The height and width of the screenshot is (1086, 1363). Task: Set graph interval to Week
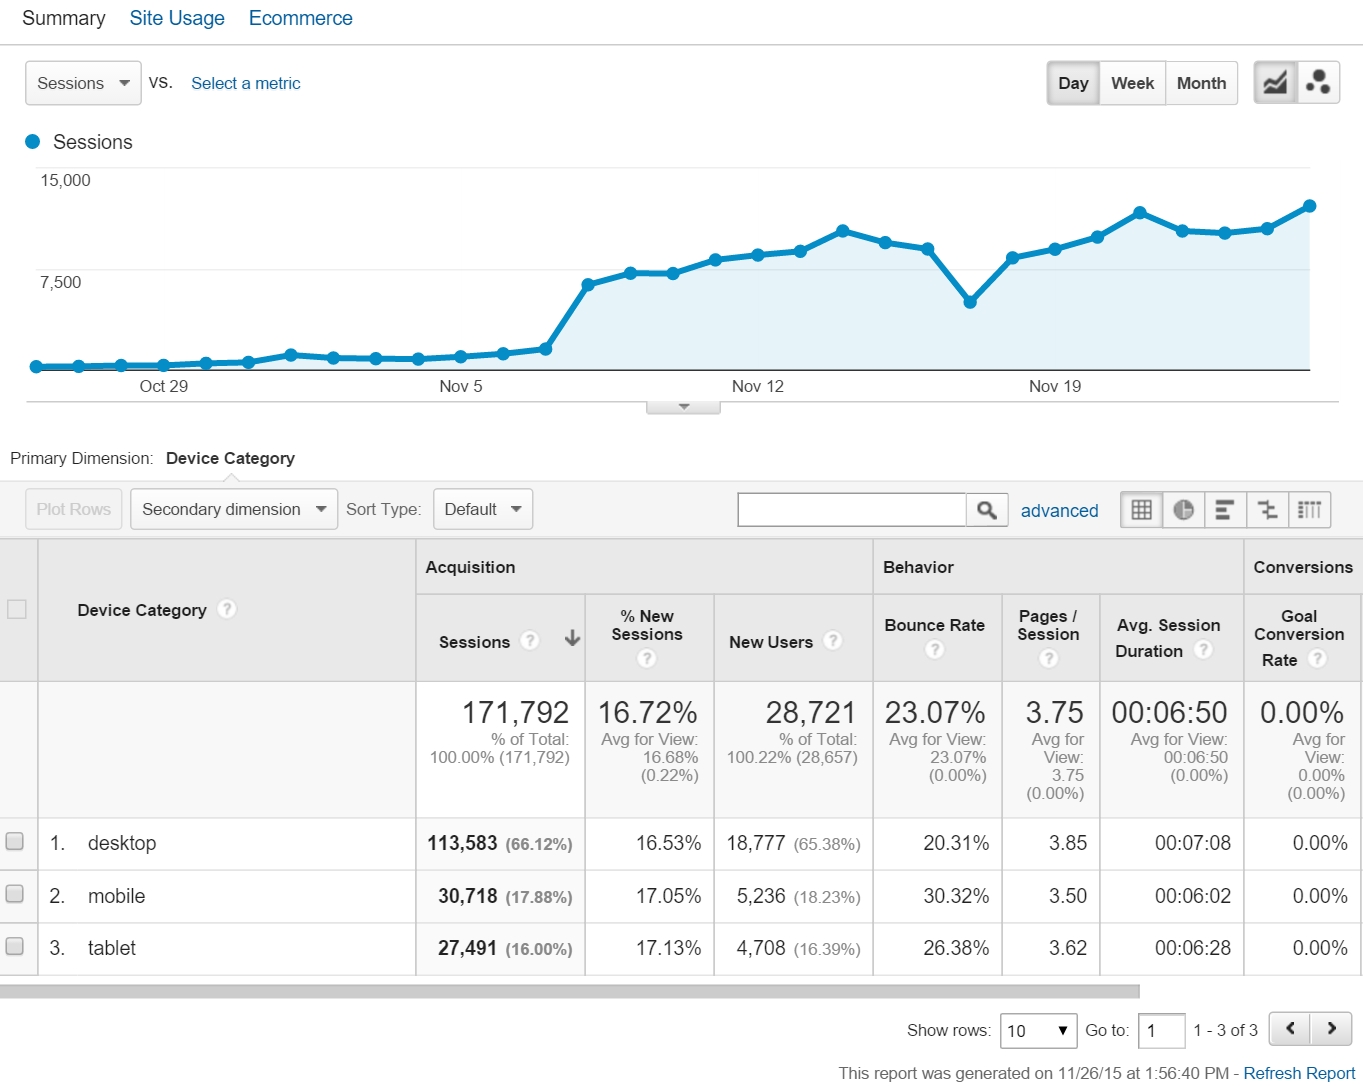pos(1132,83)
